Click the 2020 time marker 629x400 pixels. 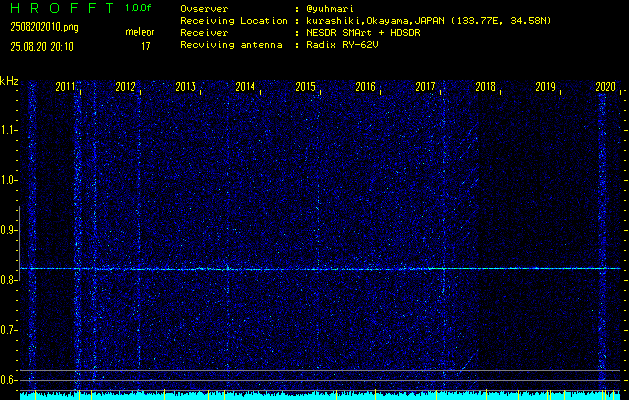click(x=606, y=87)
